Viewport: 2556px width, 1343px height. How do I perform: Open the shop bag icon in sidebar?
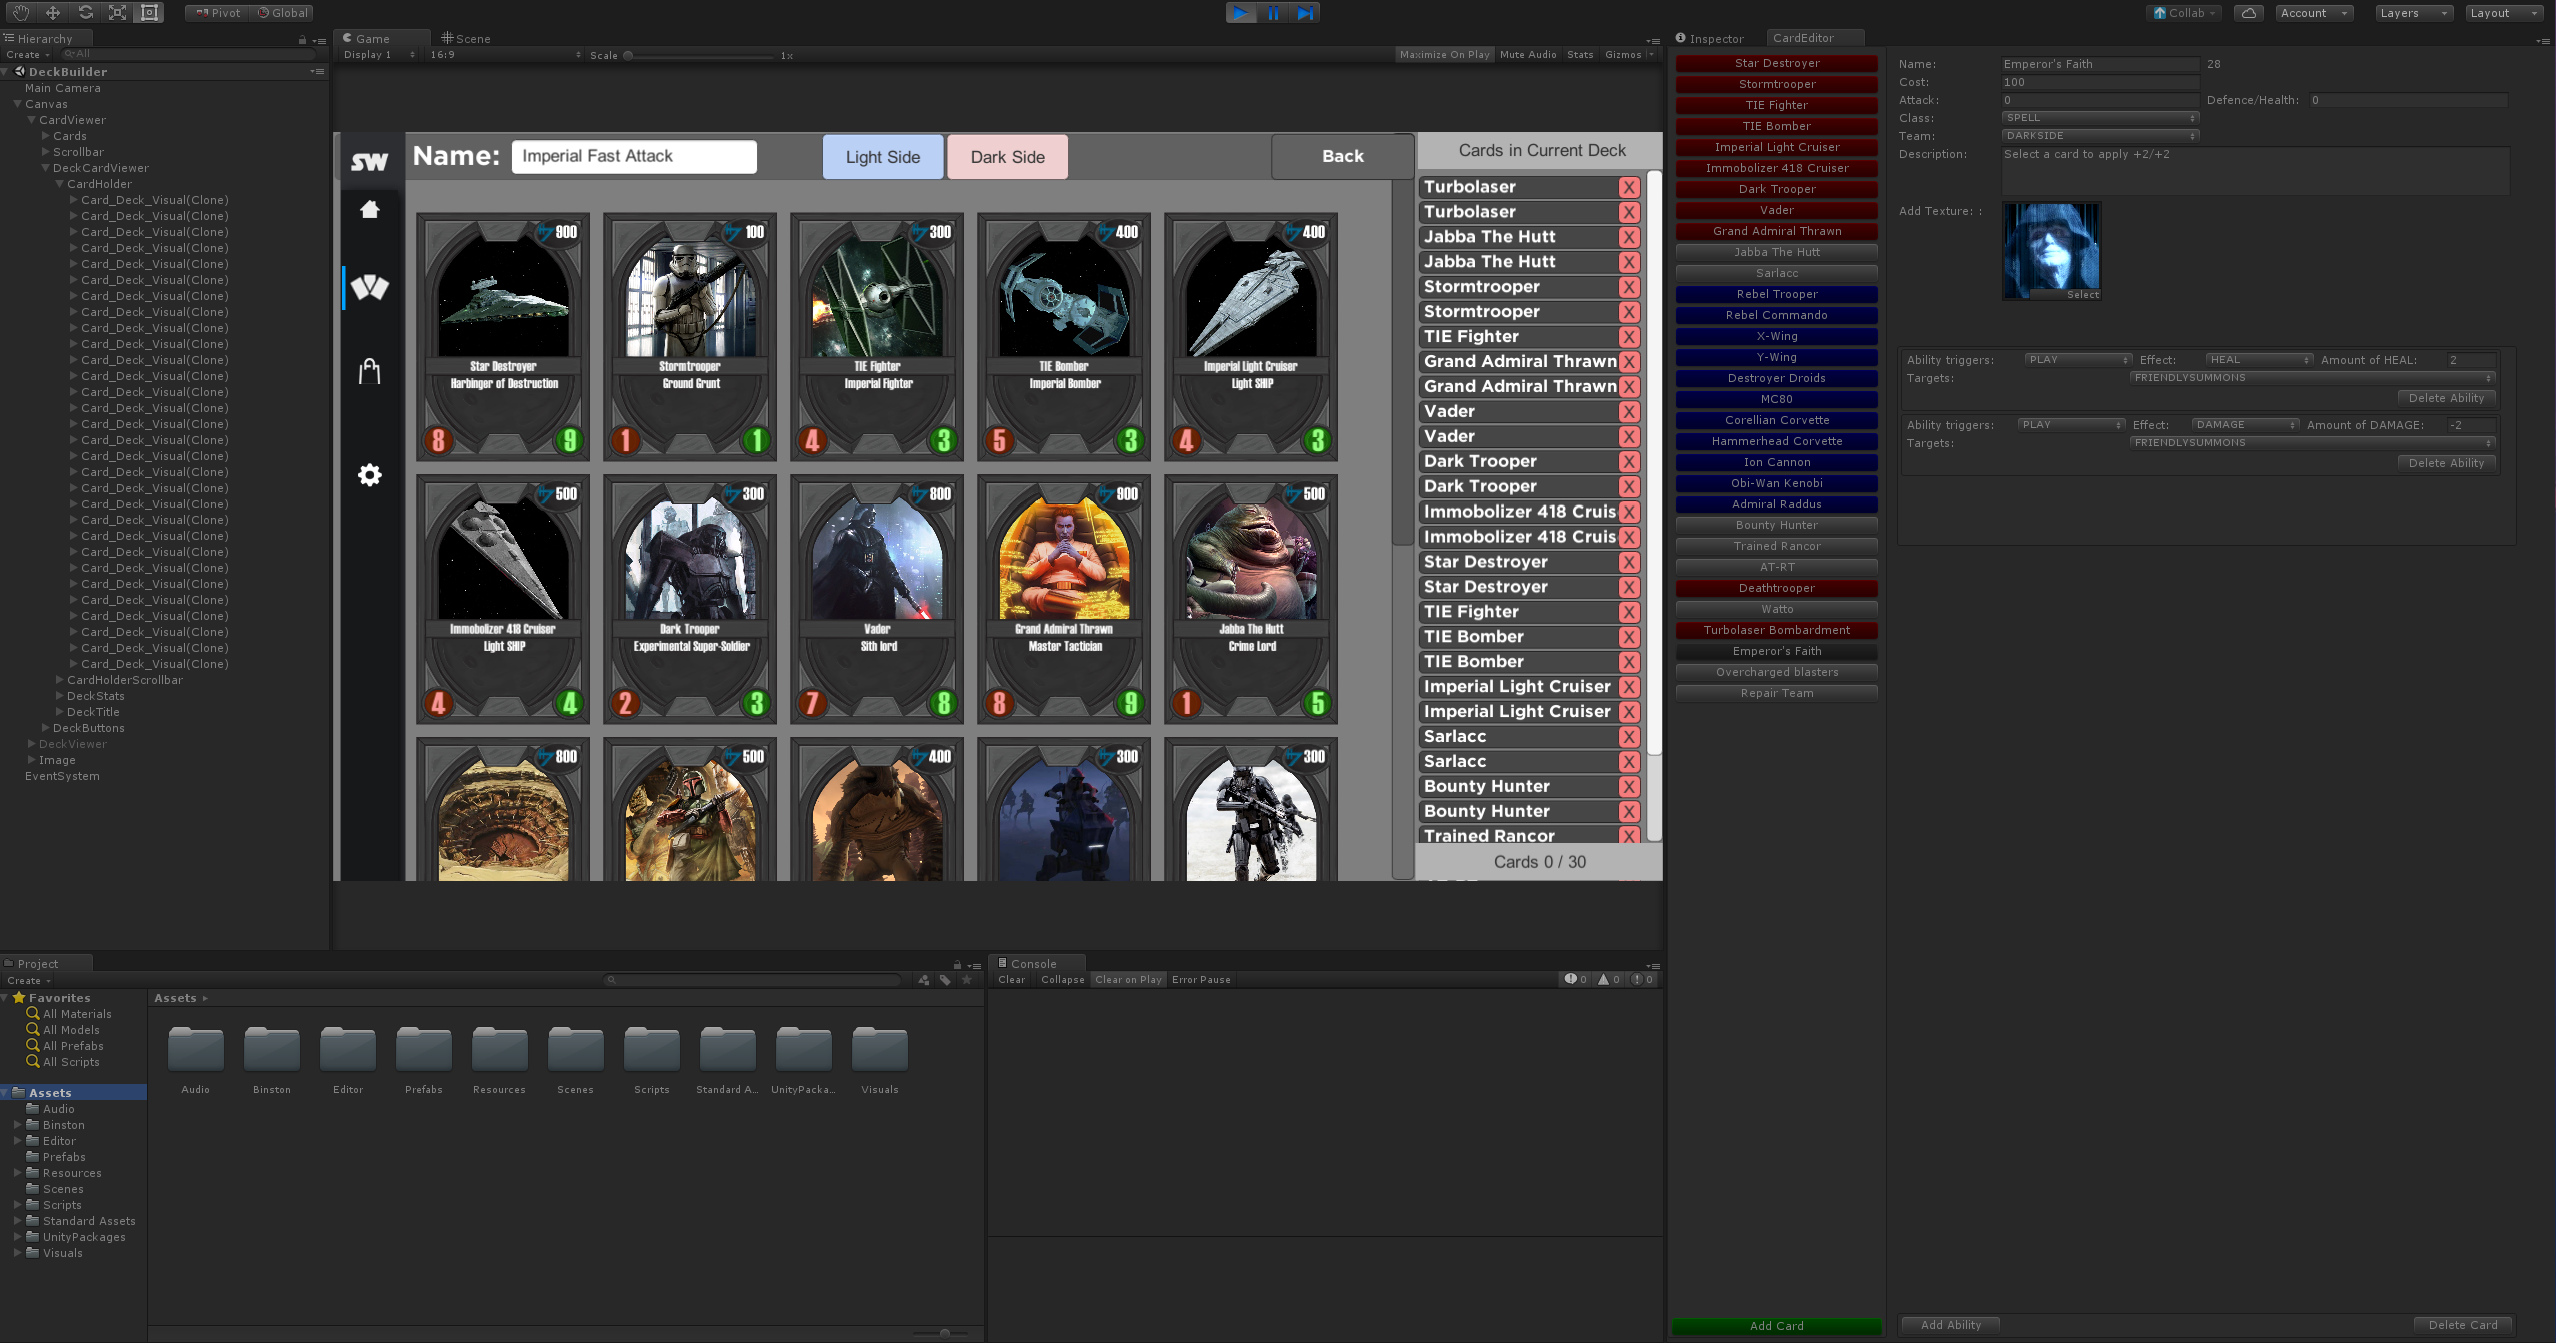coord(370,371)
